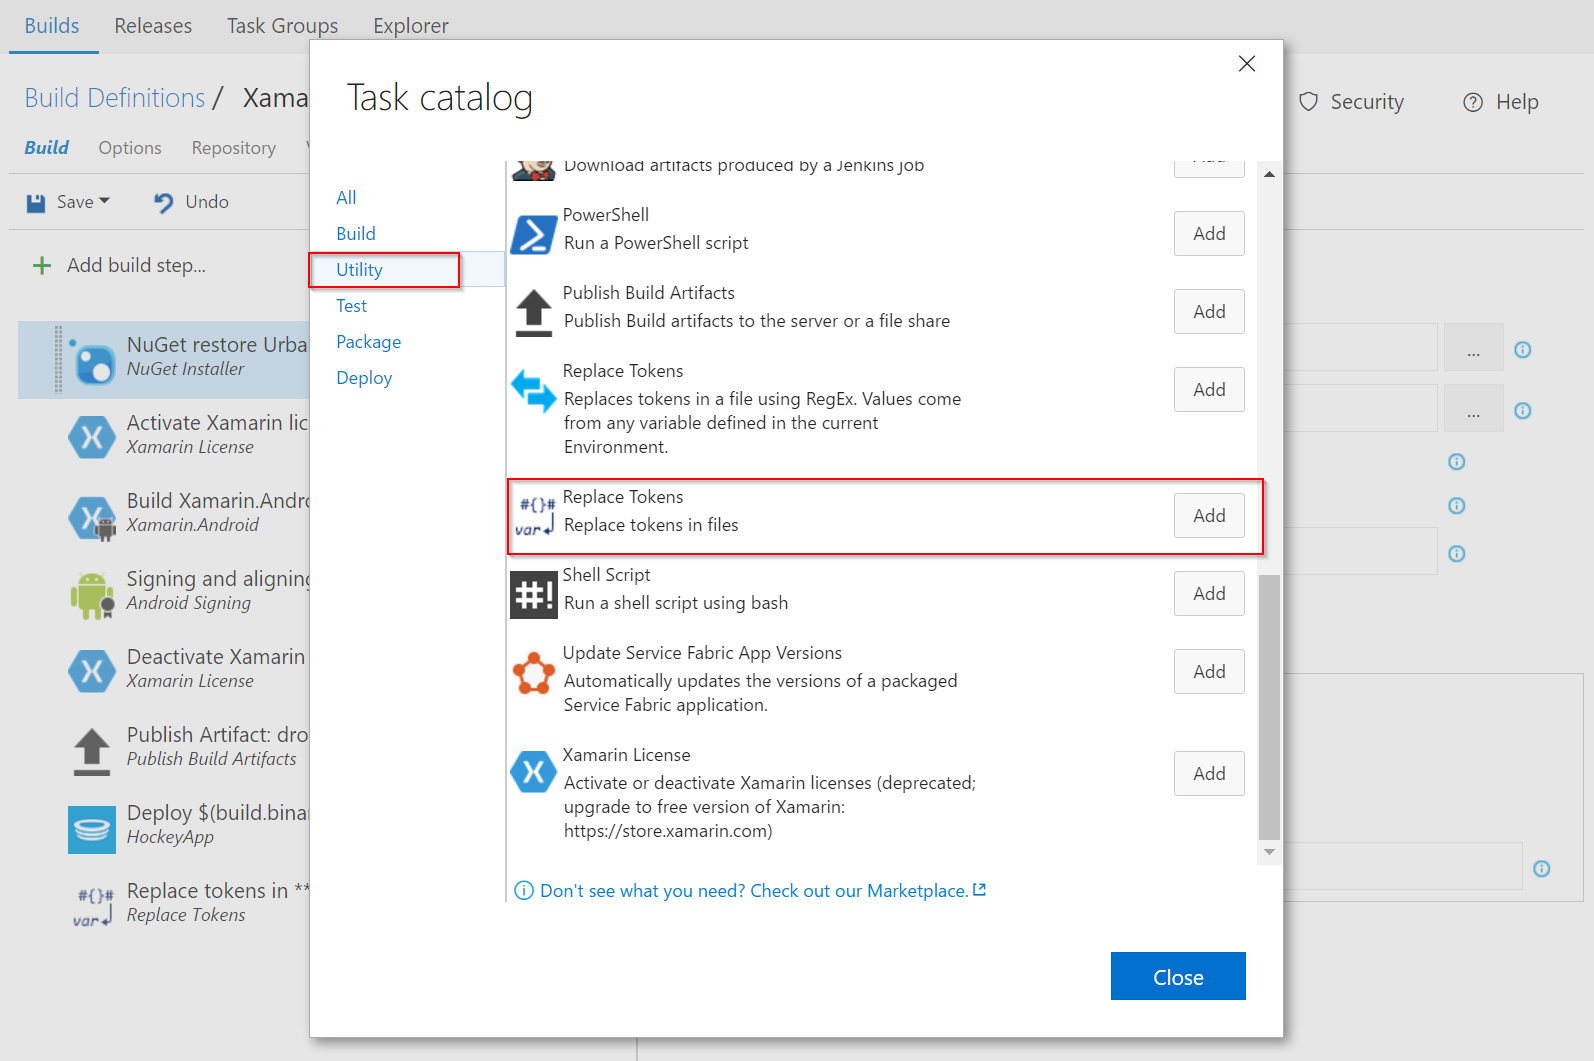This screenshot has width=1594, height=1061.
Task: Select the Test category
Action: (x=351, y=306)
